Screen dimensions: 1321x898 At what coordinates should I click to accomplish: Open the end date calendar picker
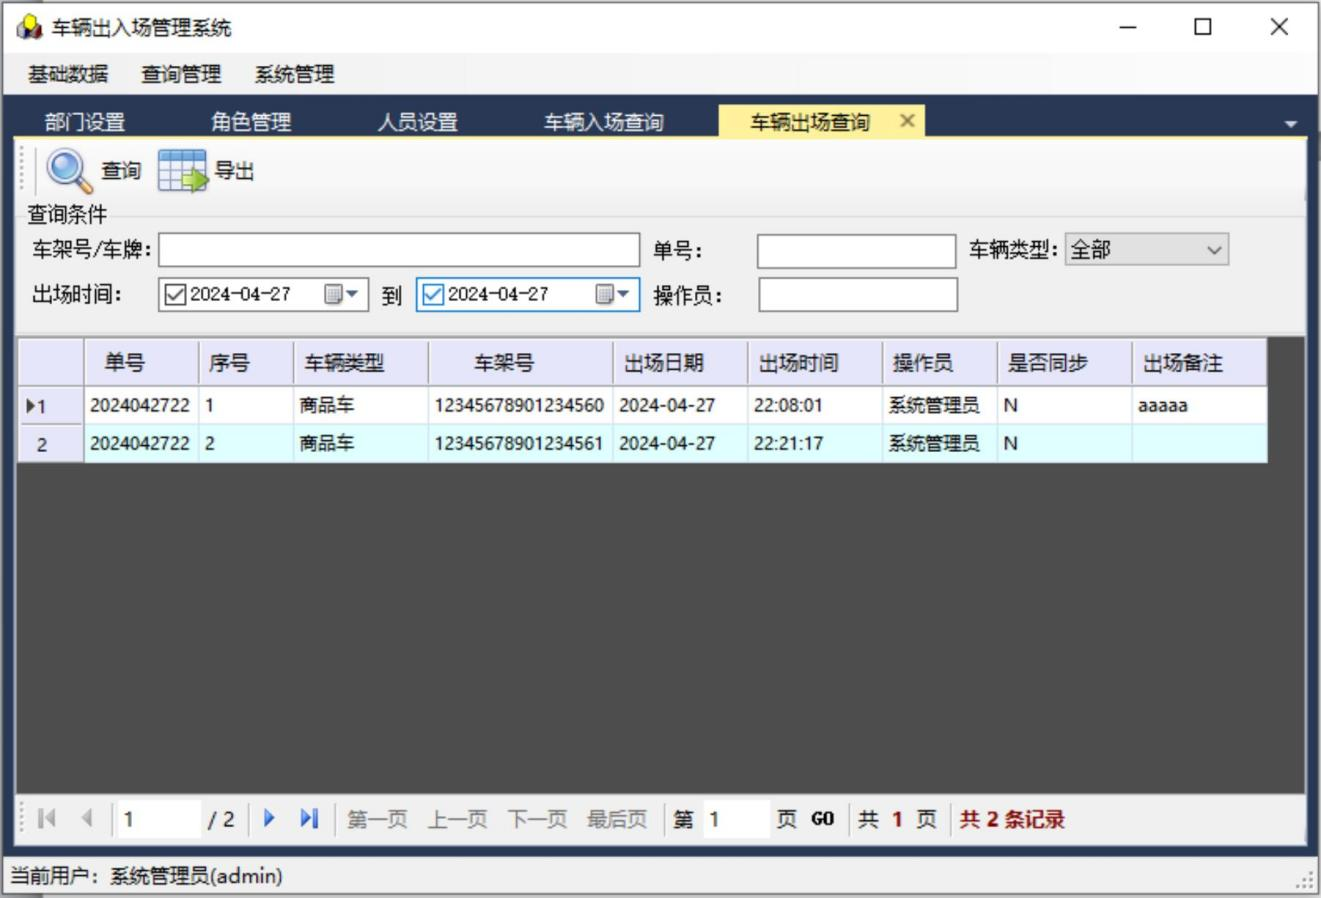coord(612,294)
